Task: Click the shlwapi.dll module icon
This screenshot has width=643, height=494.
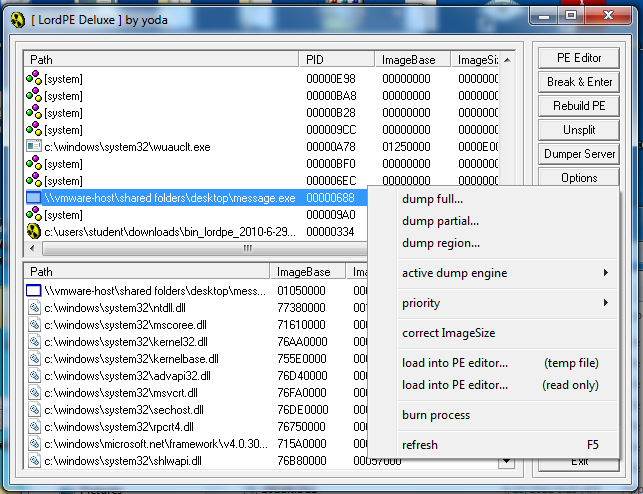Action: tap(34, 461)
